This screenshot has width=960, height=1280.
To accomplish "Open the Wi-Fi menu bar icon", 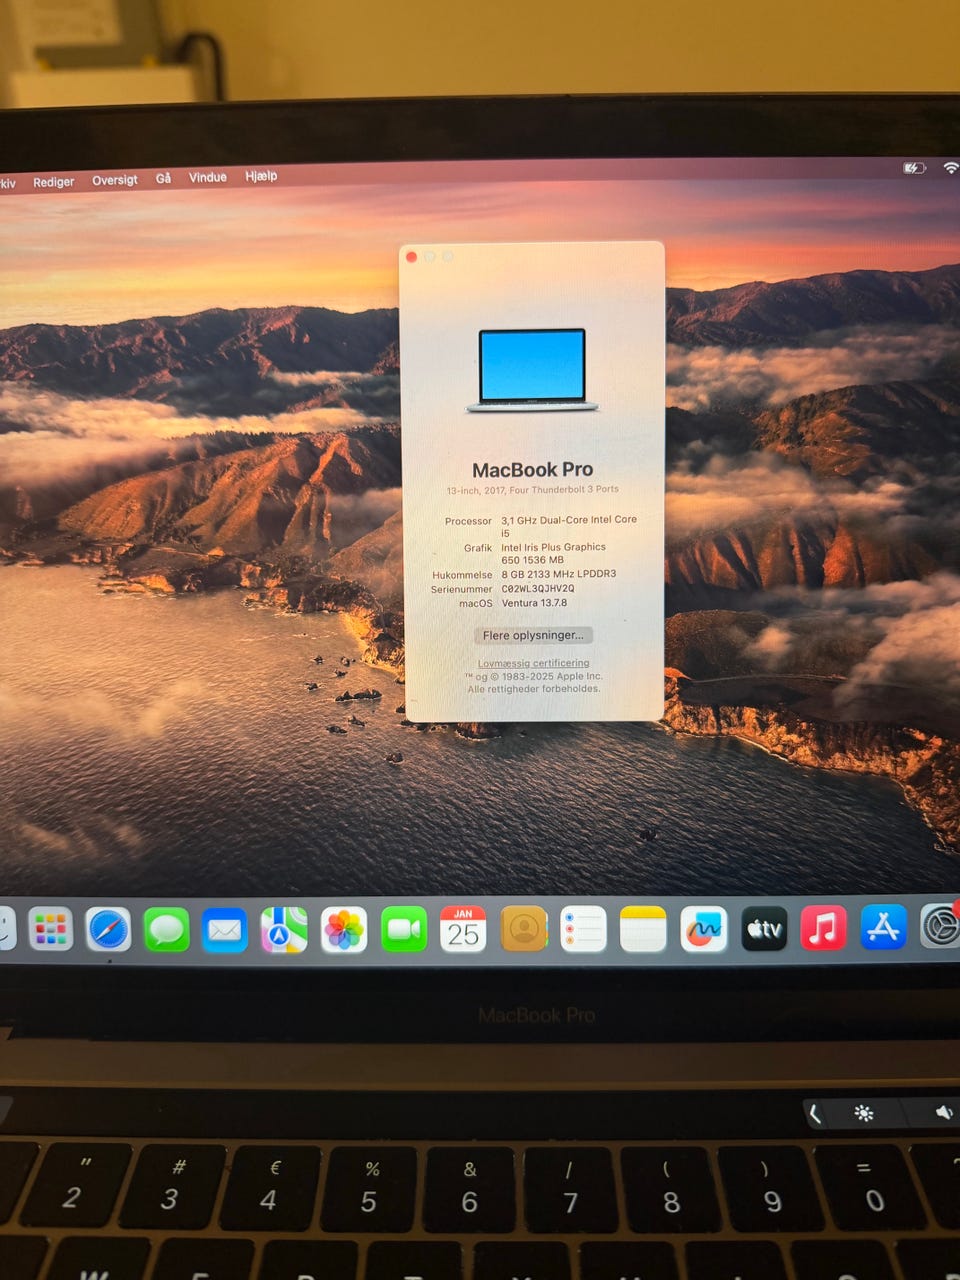I will pyautogui.click(x=951, y=167).
